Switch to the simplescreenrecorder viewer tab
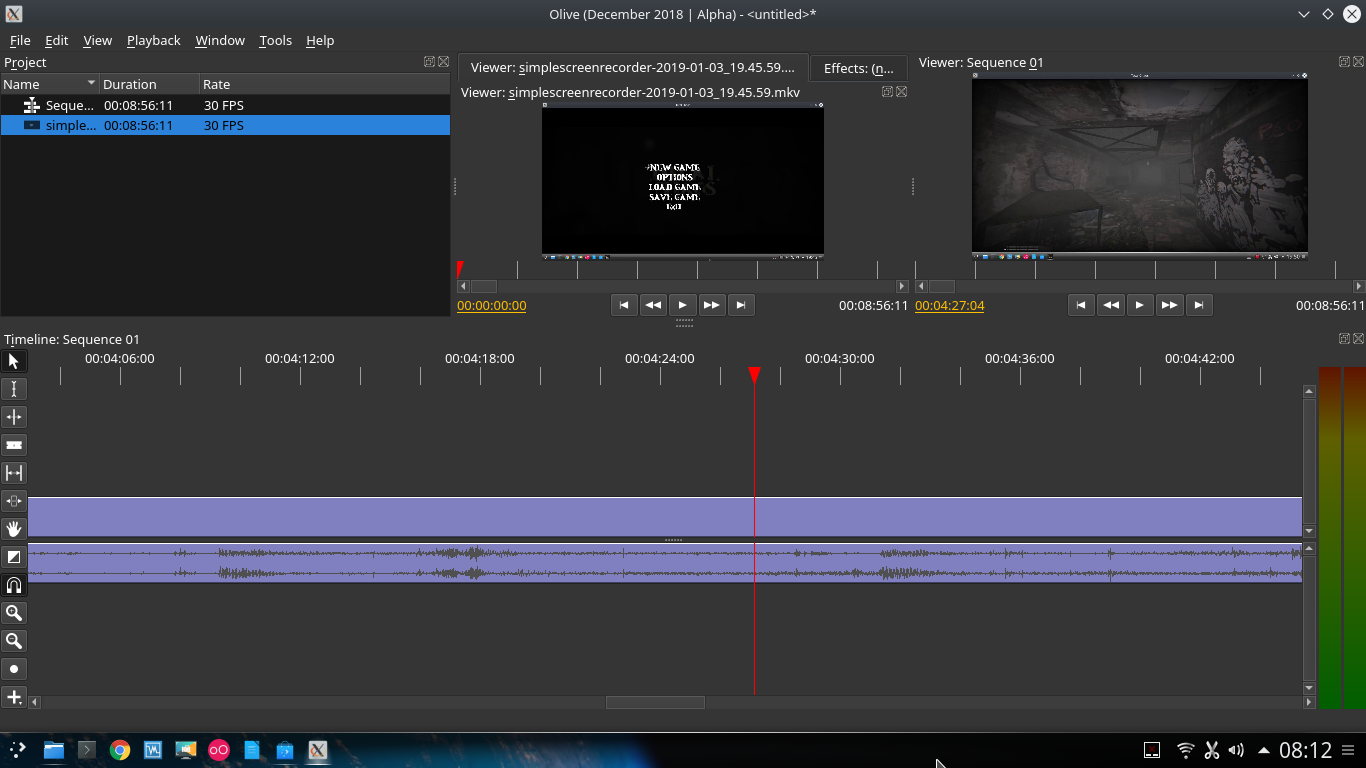 634,68
